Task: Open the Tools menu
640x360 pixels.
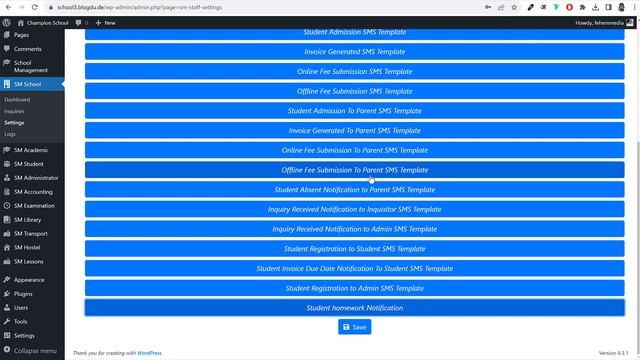Action: tap(32, 322)
